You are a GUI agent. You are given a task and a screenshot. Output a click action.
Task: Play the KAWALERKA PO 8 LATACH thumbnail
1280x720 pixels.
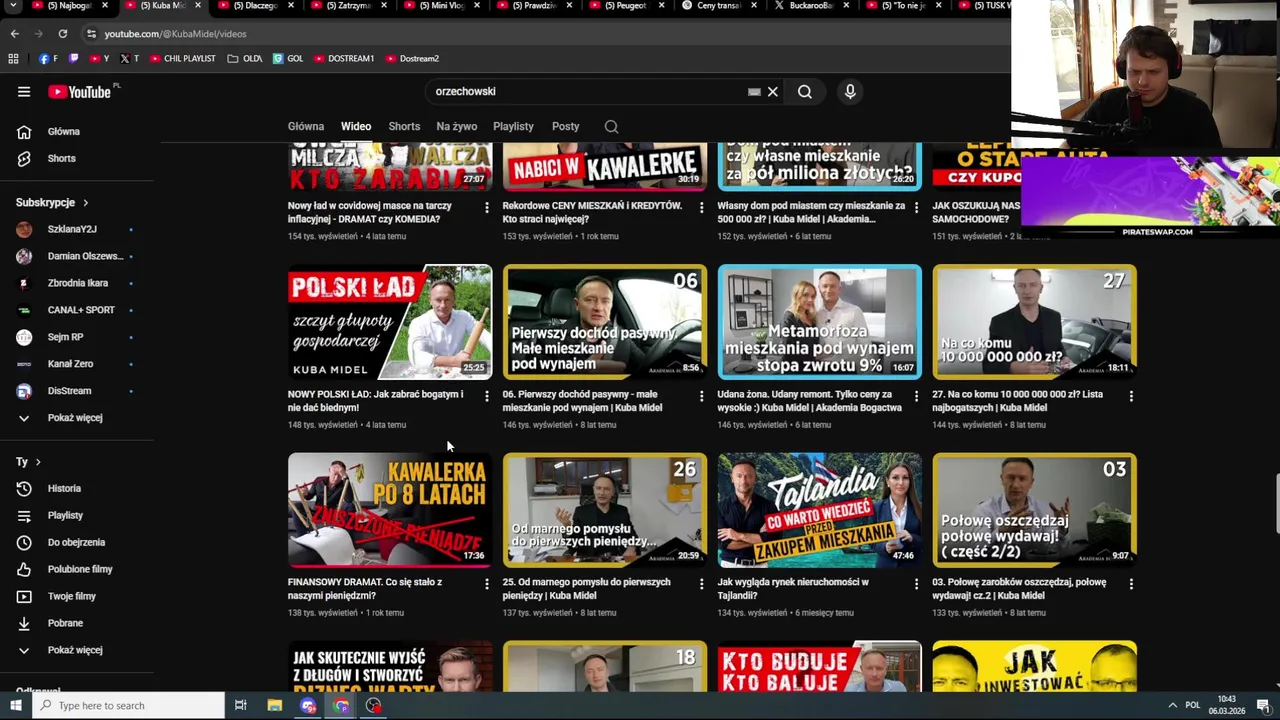point(390,510)
